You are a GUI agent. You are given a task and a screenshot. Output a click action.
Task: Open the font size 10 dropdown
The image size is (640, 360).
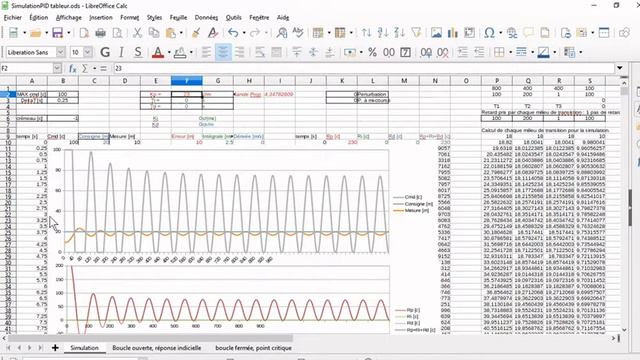pos(88,52)
